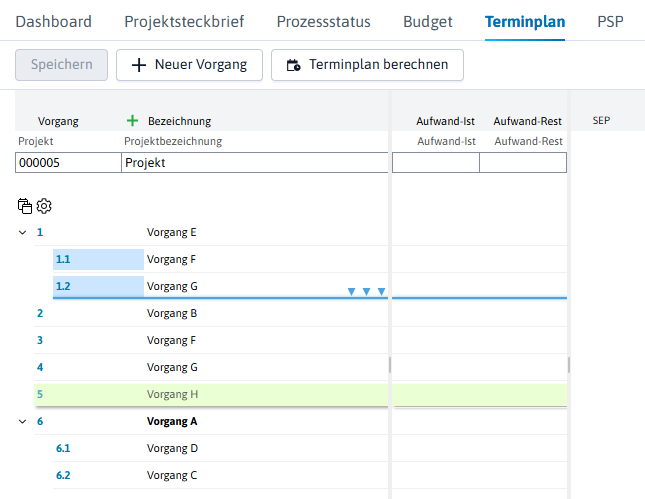This screenshot has width=645, height=499.
Task: Click the Aufwand-Rest column header
Action: 527,121
